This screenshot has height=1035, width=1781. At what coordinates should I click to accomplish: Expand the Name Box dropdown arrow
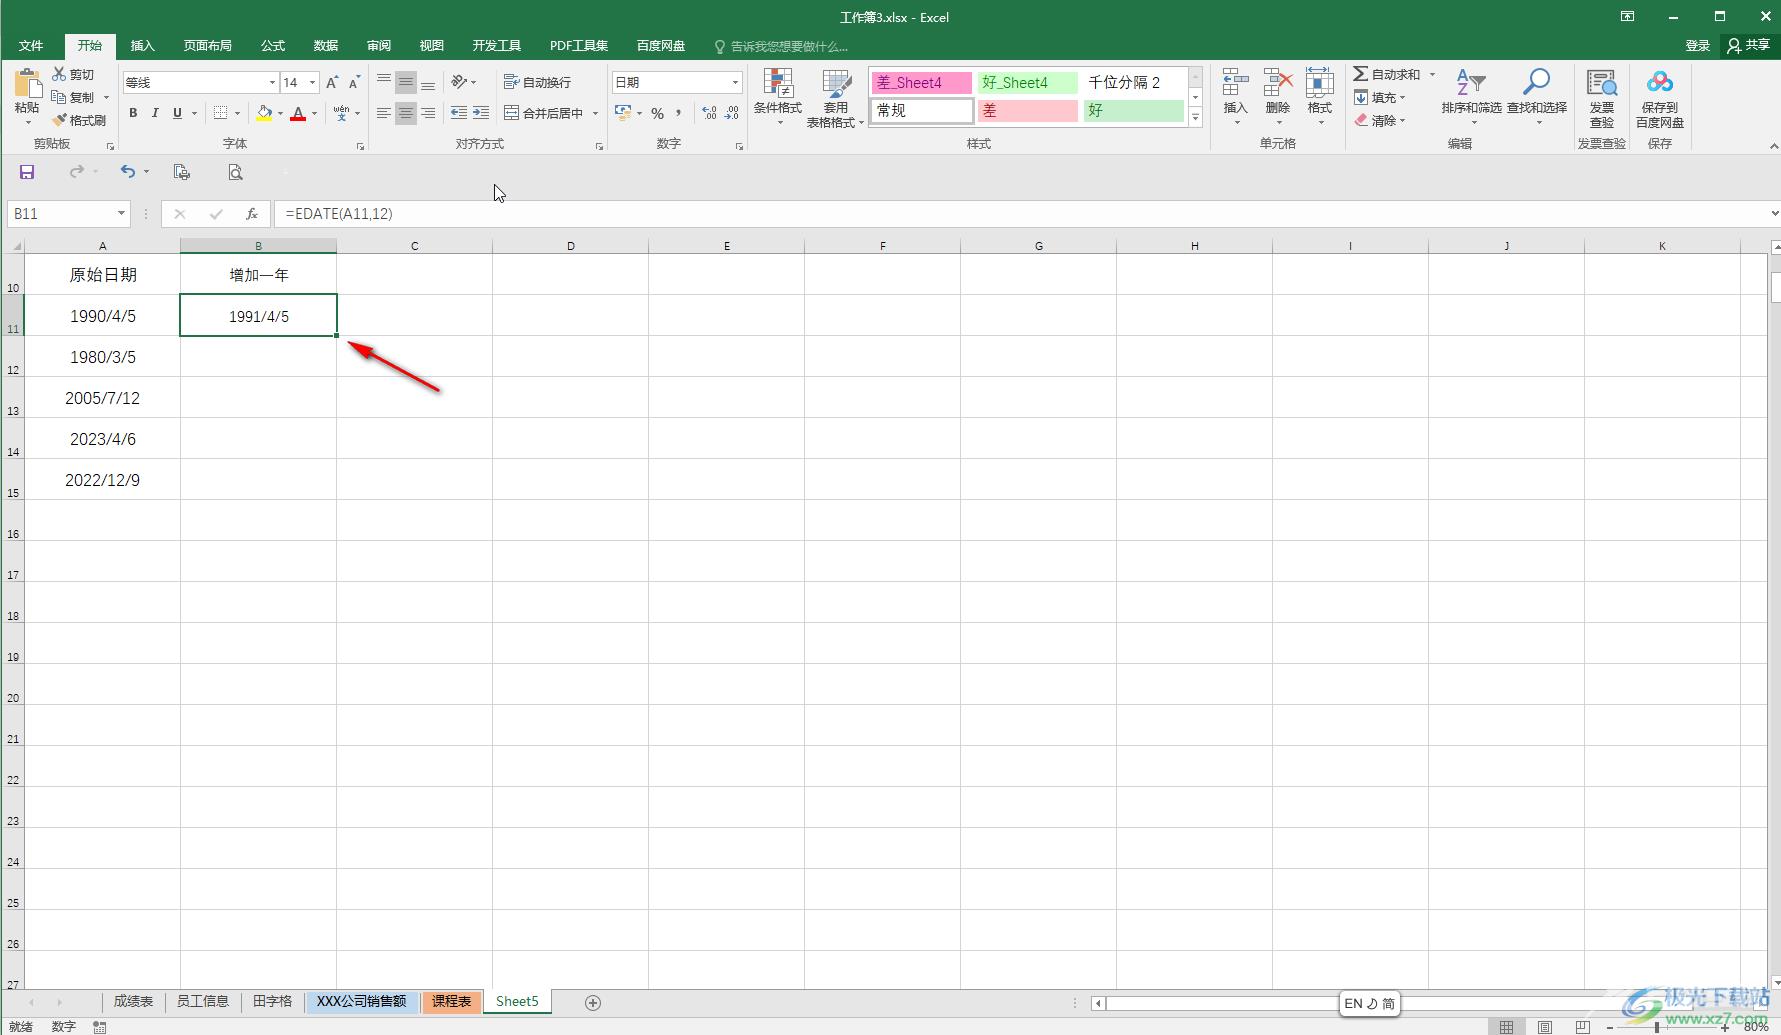(121, 213)
